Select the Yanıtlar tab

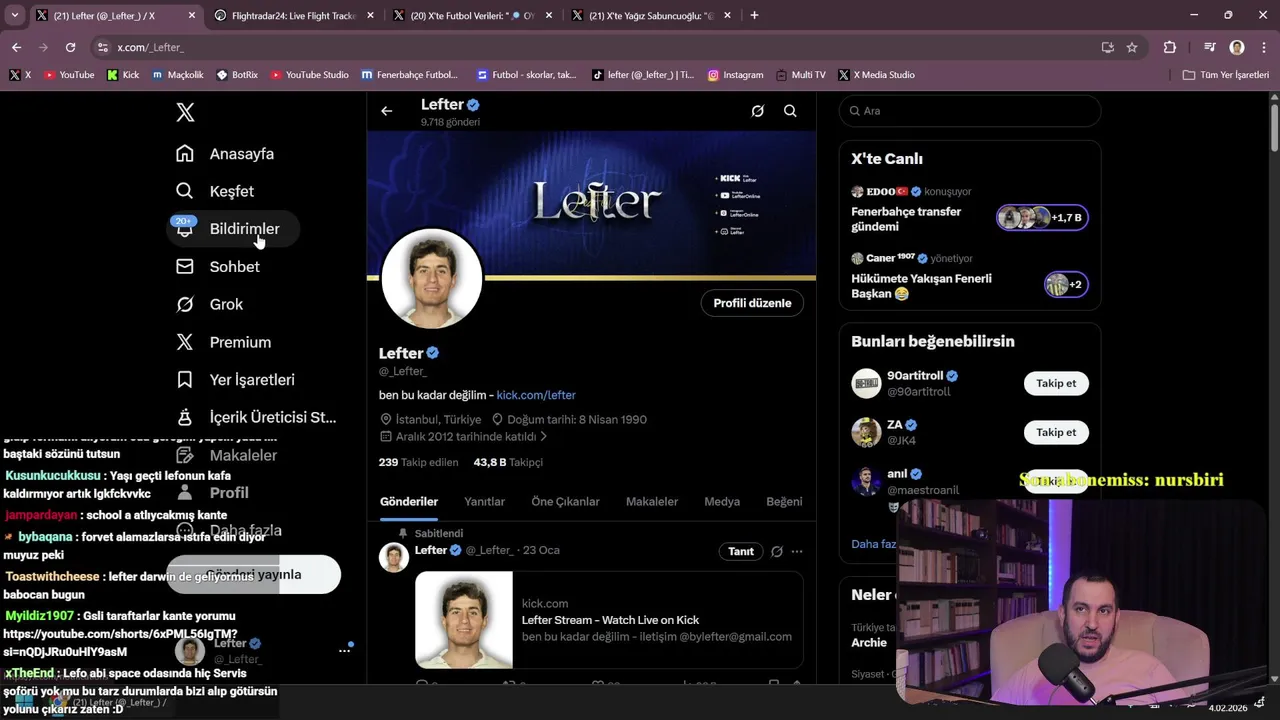coord(484,502)
